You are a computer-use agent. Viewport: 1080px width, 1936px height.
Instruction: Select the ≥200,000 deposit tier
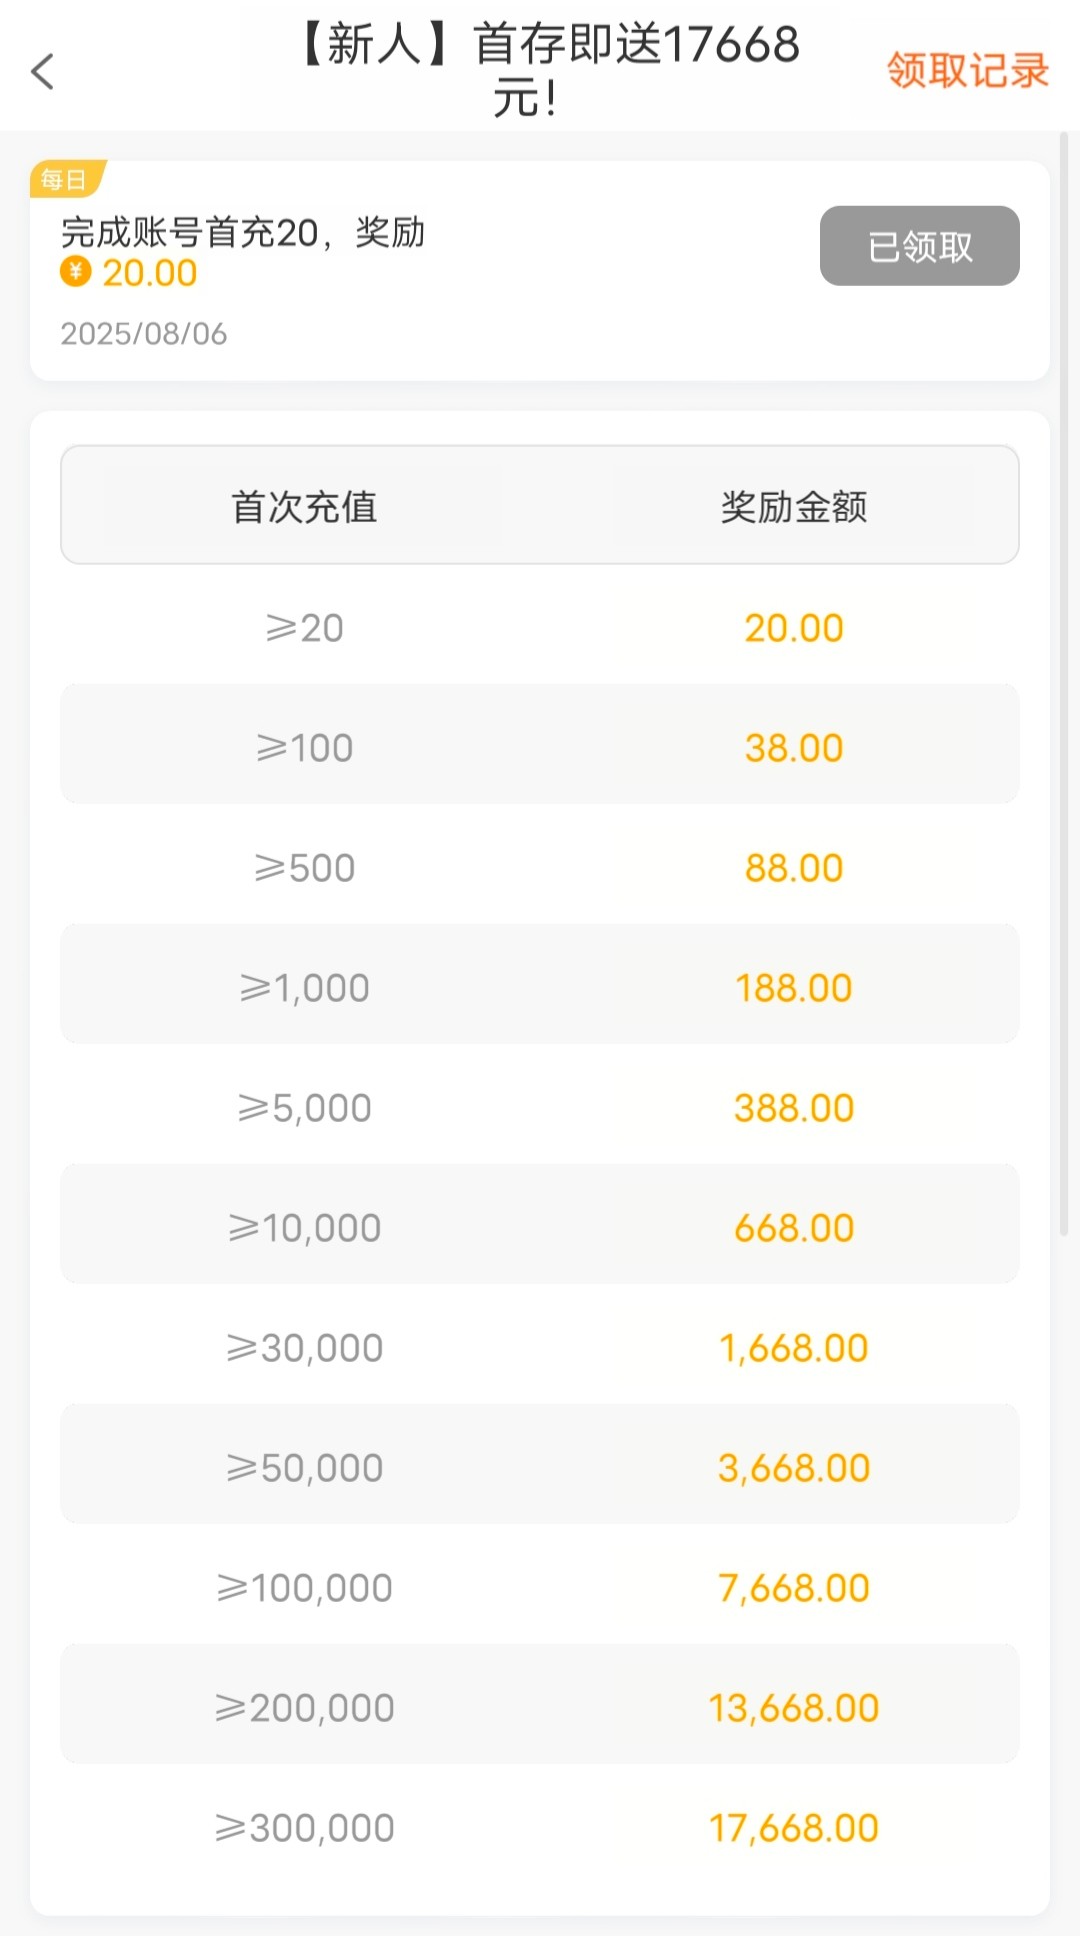click(x=304, y=1708)
